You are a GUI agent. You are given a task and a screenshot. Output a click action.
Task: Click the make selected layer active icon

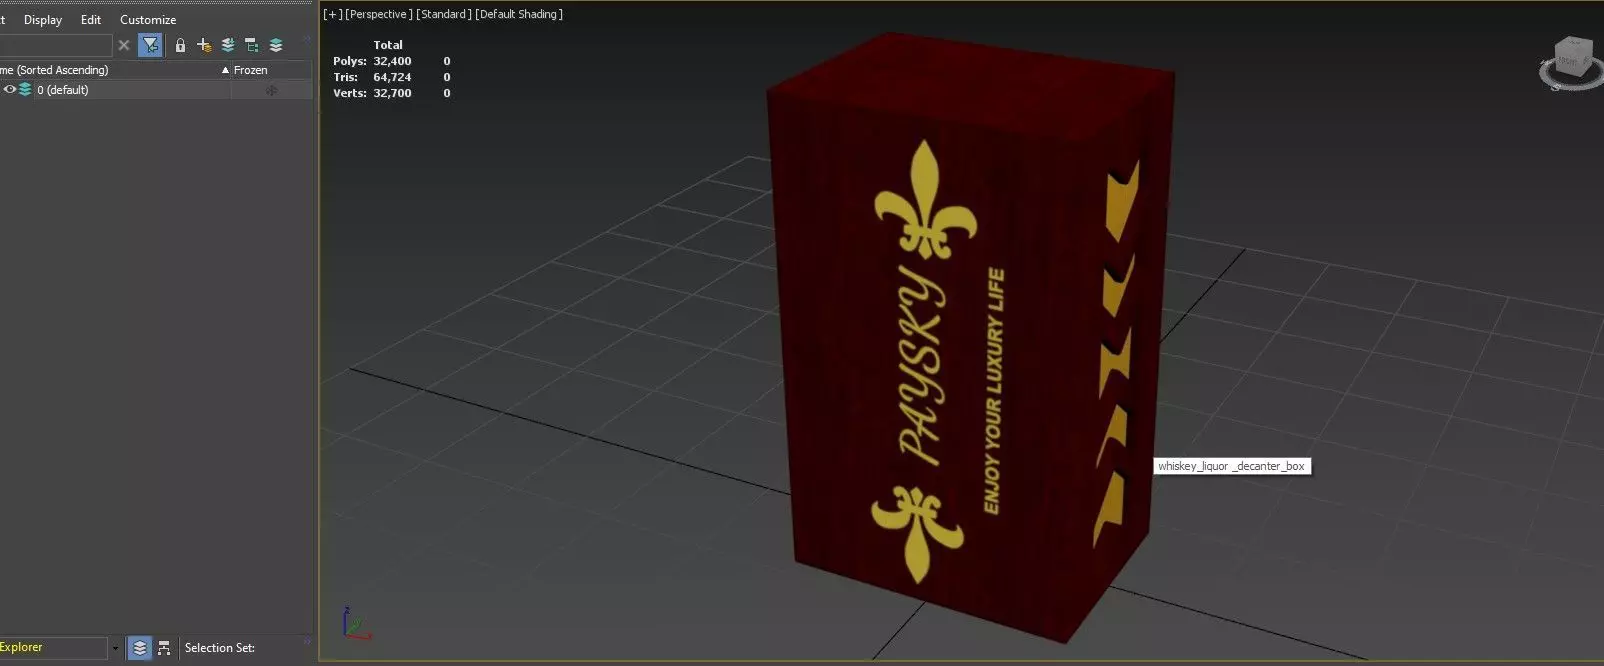(276, 45)
